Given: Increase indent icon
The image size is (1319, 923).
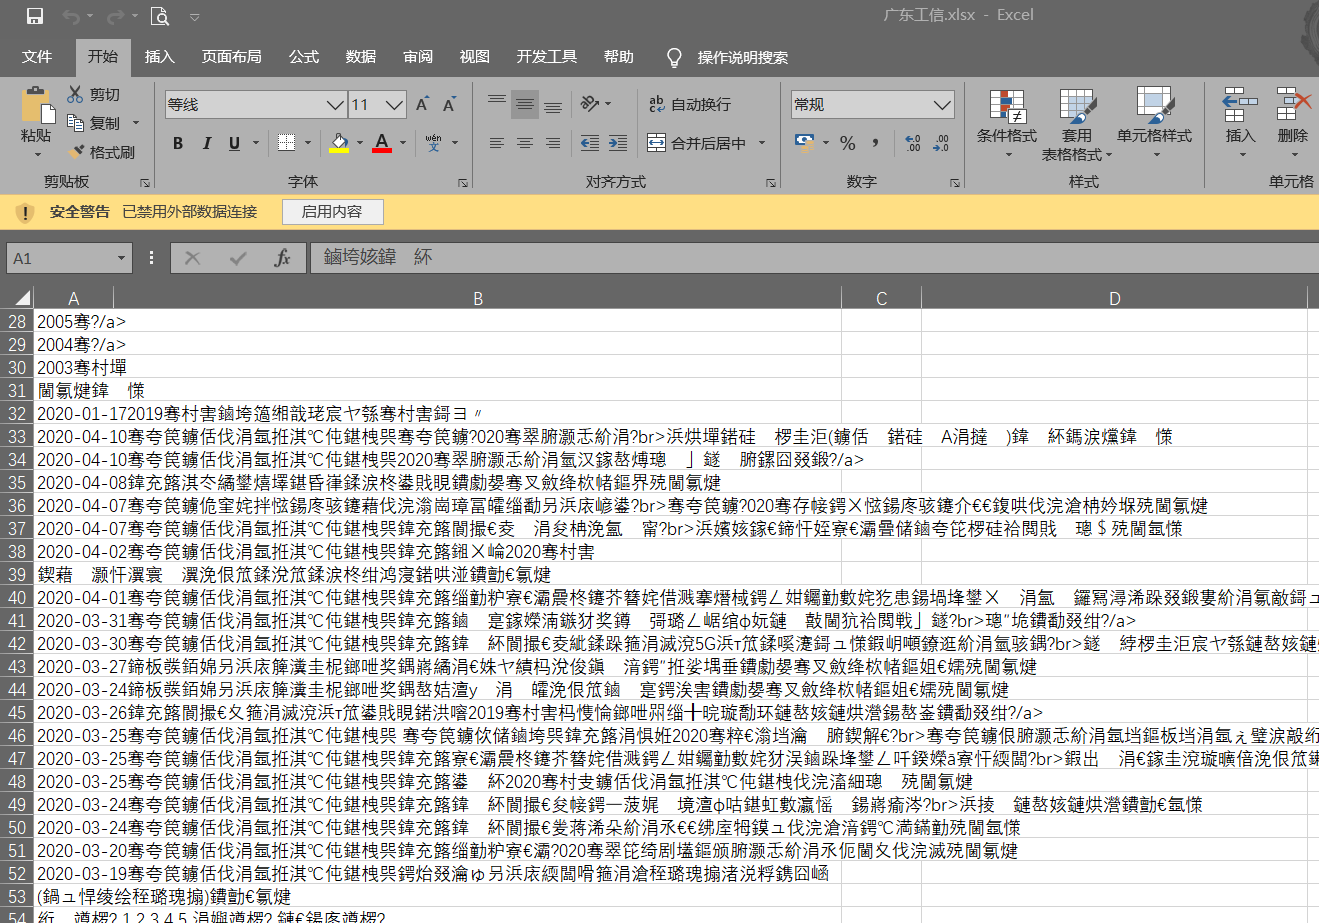Looking at the screenshot, I should 618,143.
